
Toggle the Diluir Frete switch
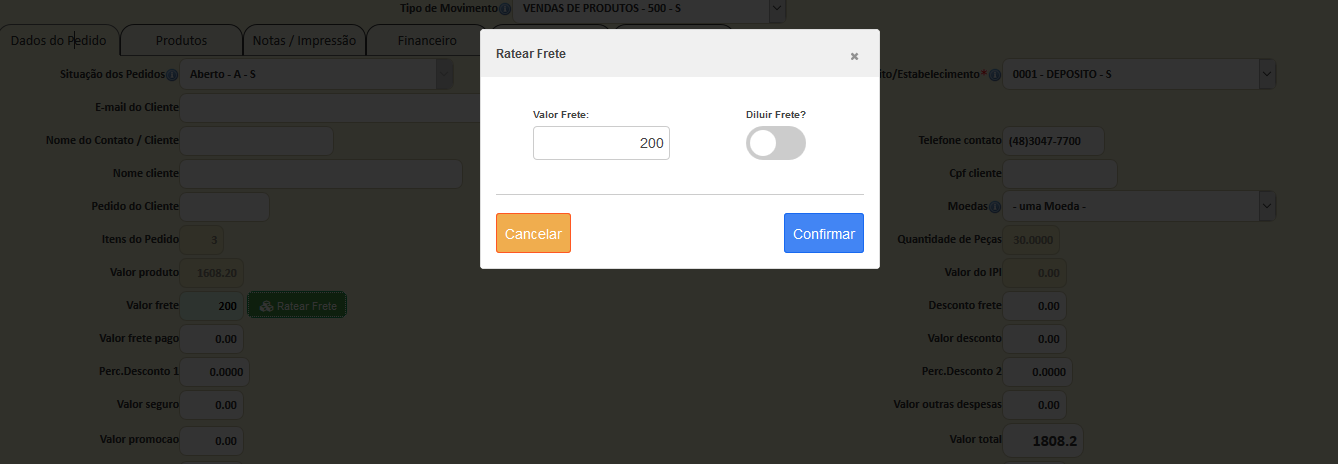point(776,143)
